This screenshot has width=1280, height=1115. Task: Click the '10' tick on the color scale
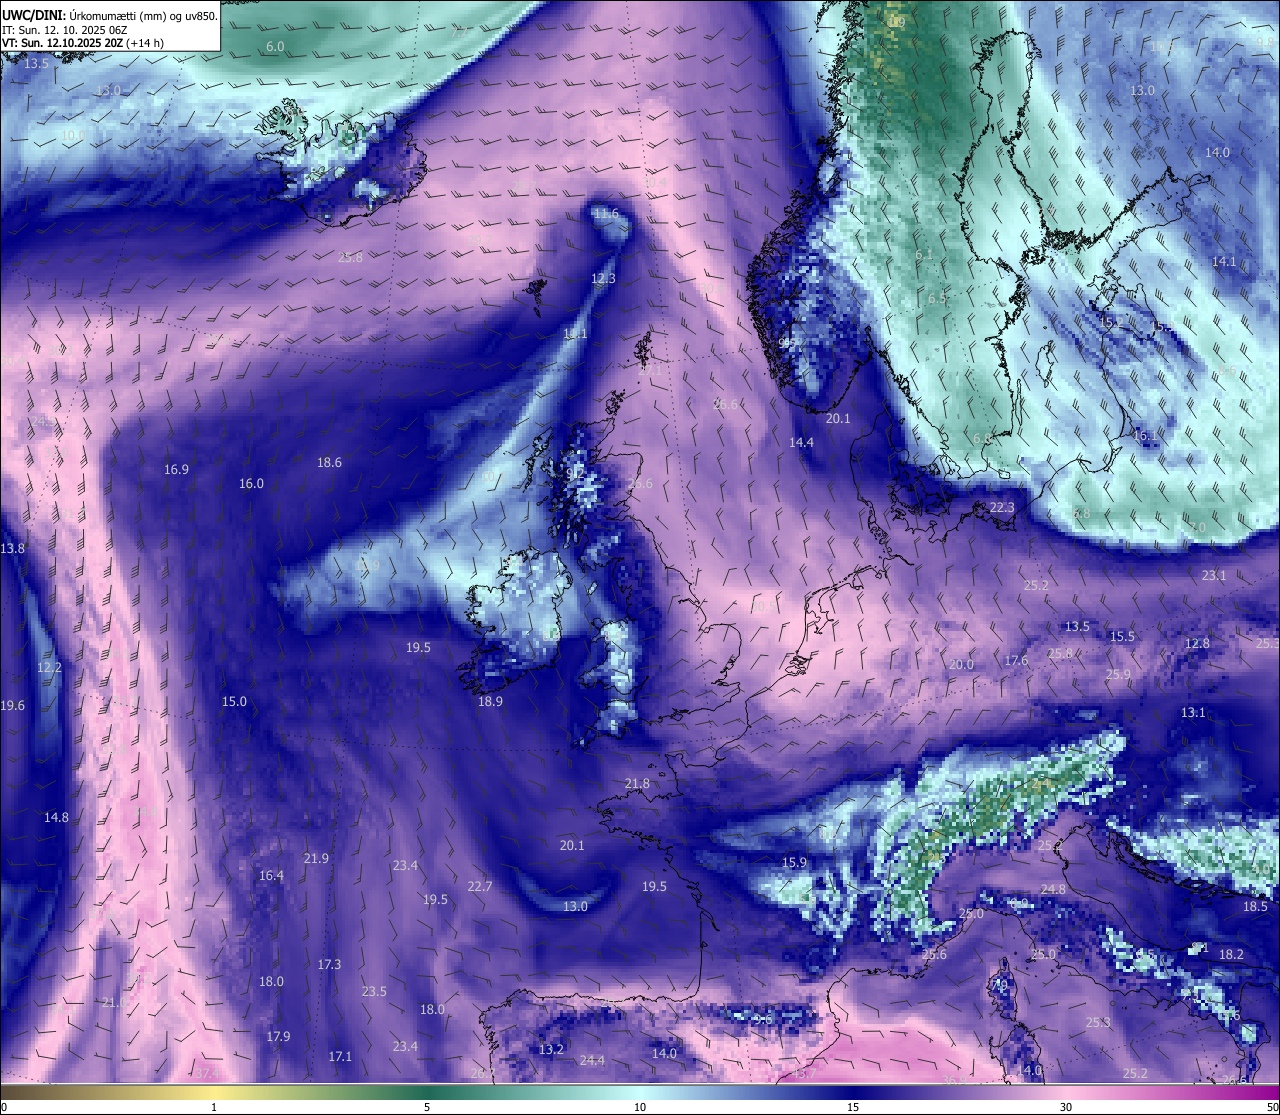tap(640, 1107)
